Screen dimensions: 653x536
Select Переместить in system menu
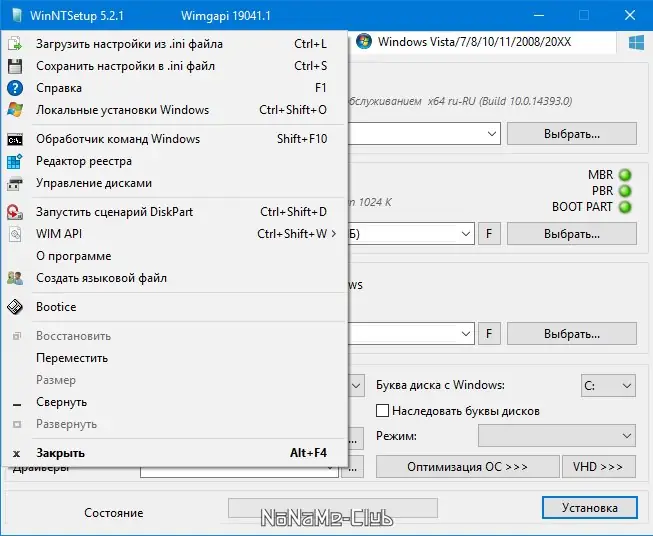pos(174,358)
